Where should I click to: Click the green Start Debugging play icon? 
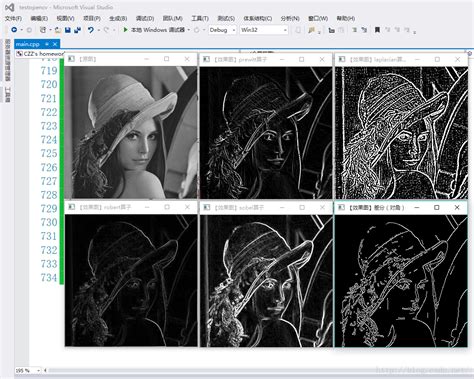tap(125, 30)
